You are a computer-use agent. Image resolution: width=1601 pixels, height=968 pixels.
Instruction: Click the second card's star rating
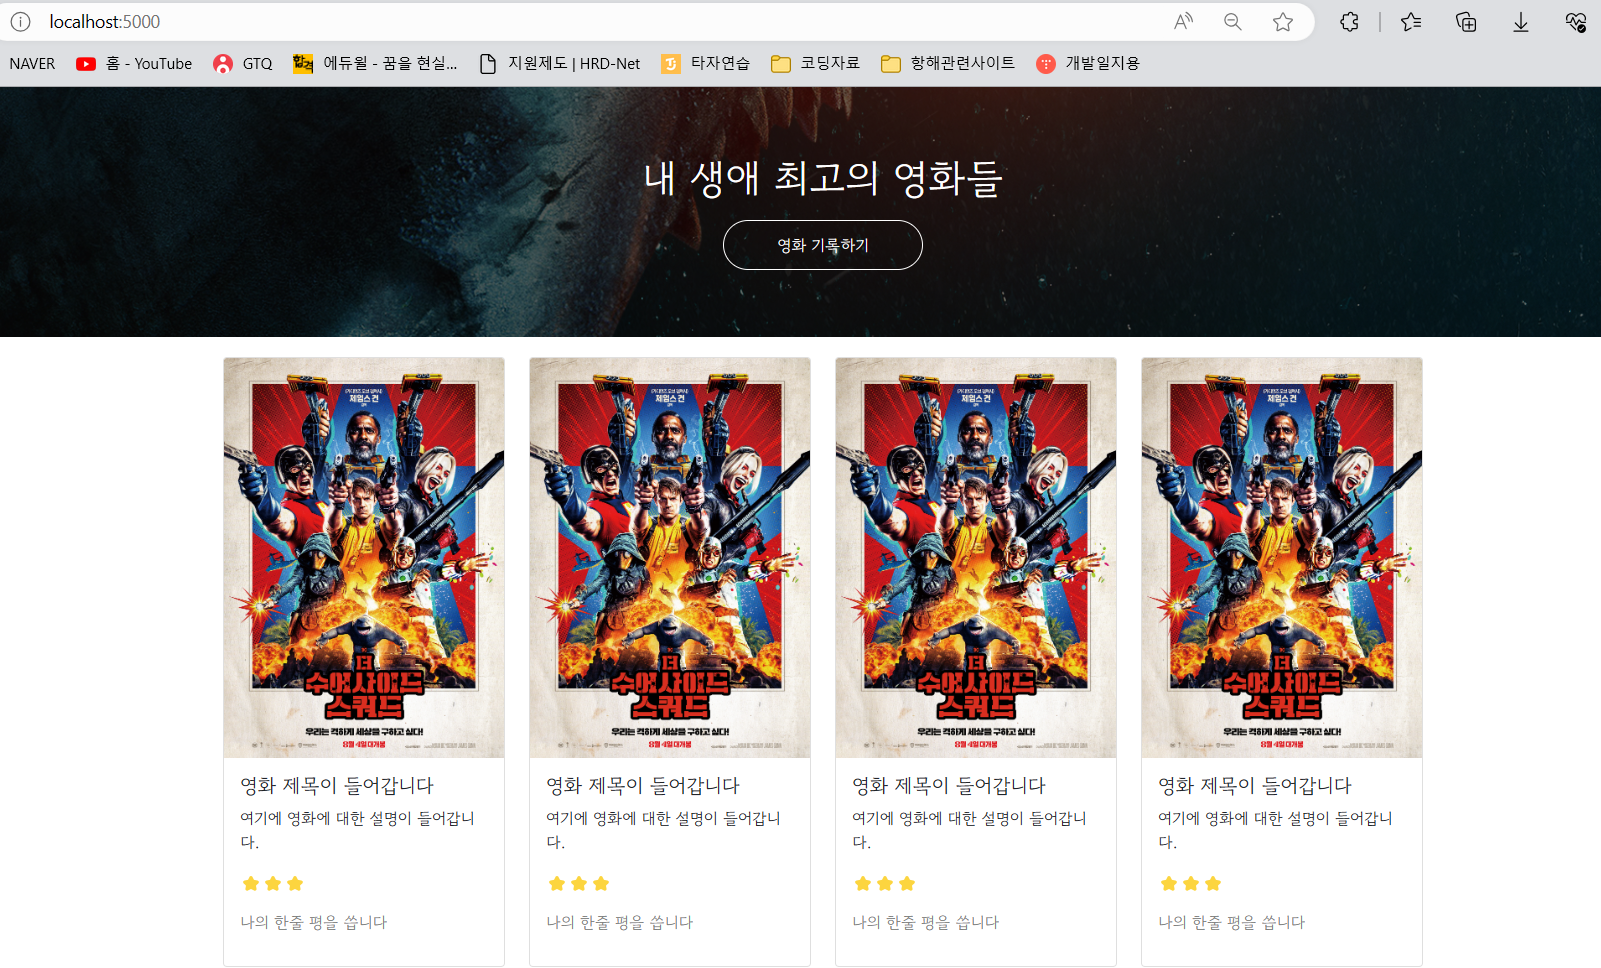click(579, 883)
